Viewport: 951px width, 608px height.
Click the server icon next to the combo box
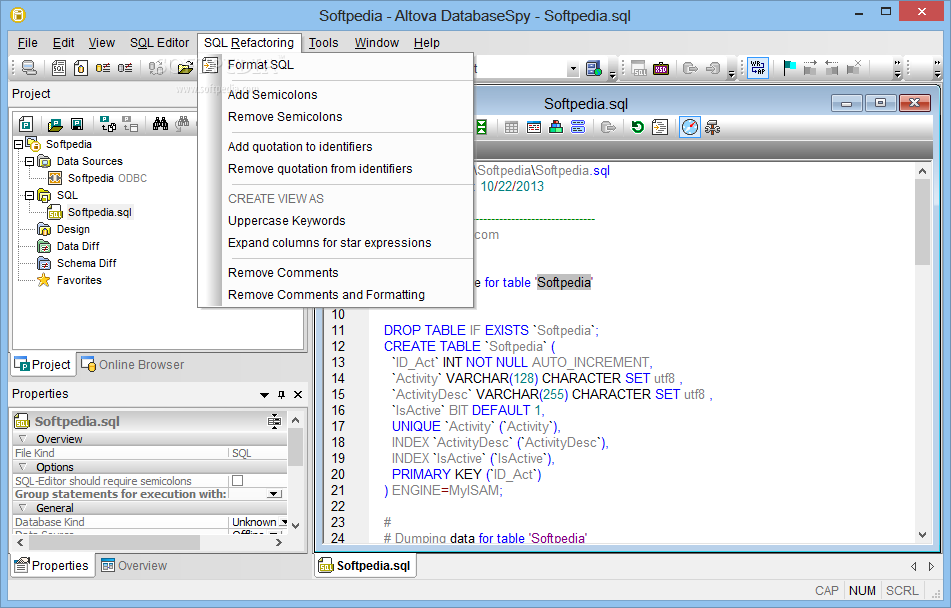click(594, 69)
